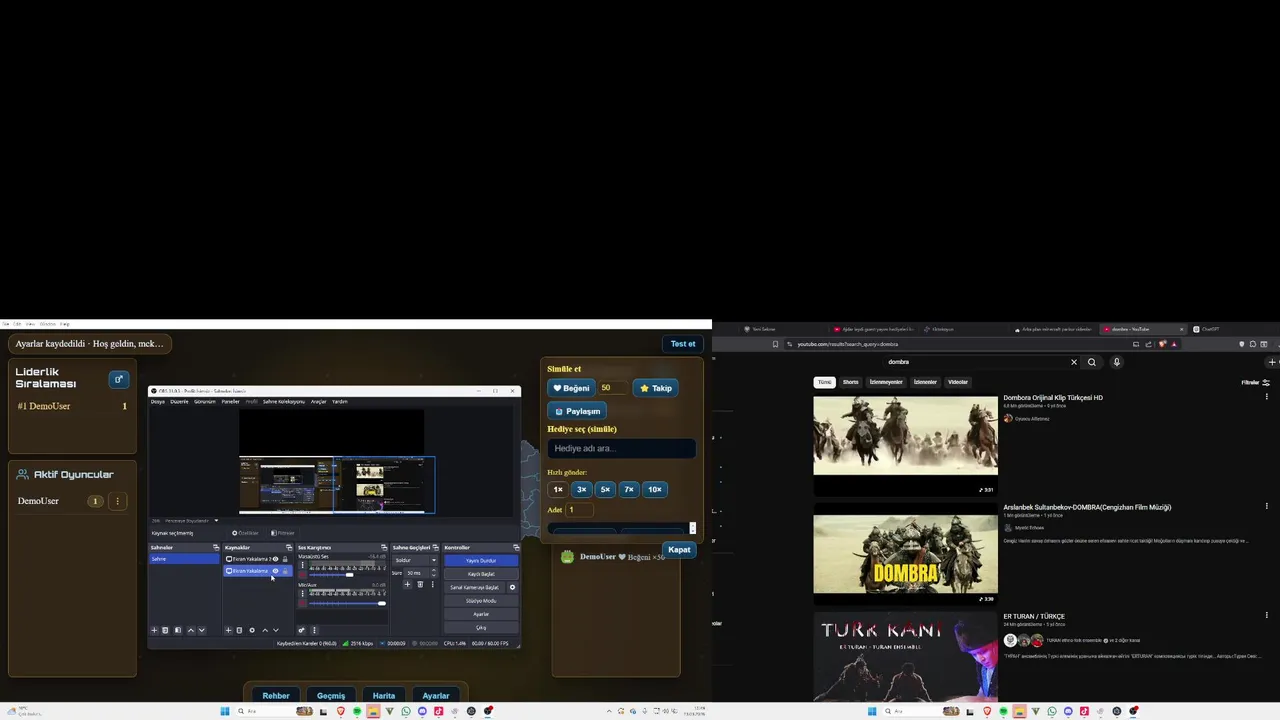Open the Rehber tab
Viewport: 1280px width, 720px height.
point(276,696)
